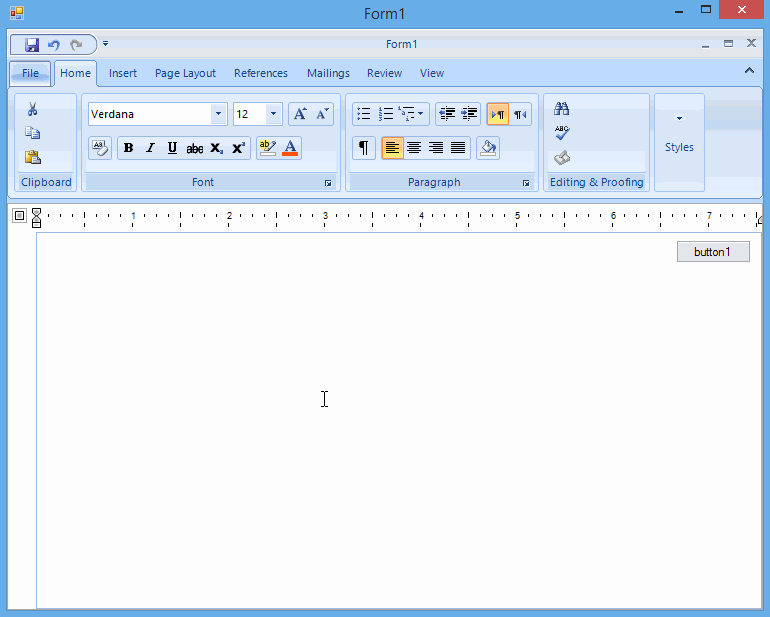Viewport: 770px width, 617px height.
Task: Select left-to-right text direction
Action: tap(498, 114)
